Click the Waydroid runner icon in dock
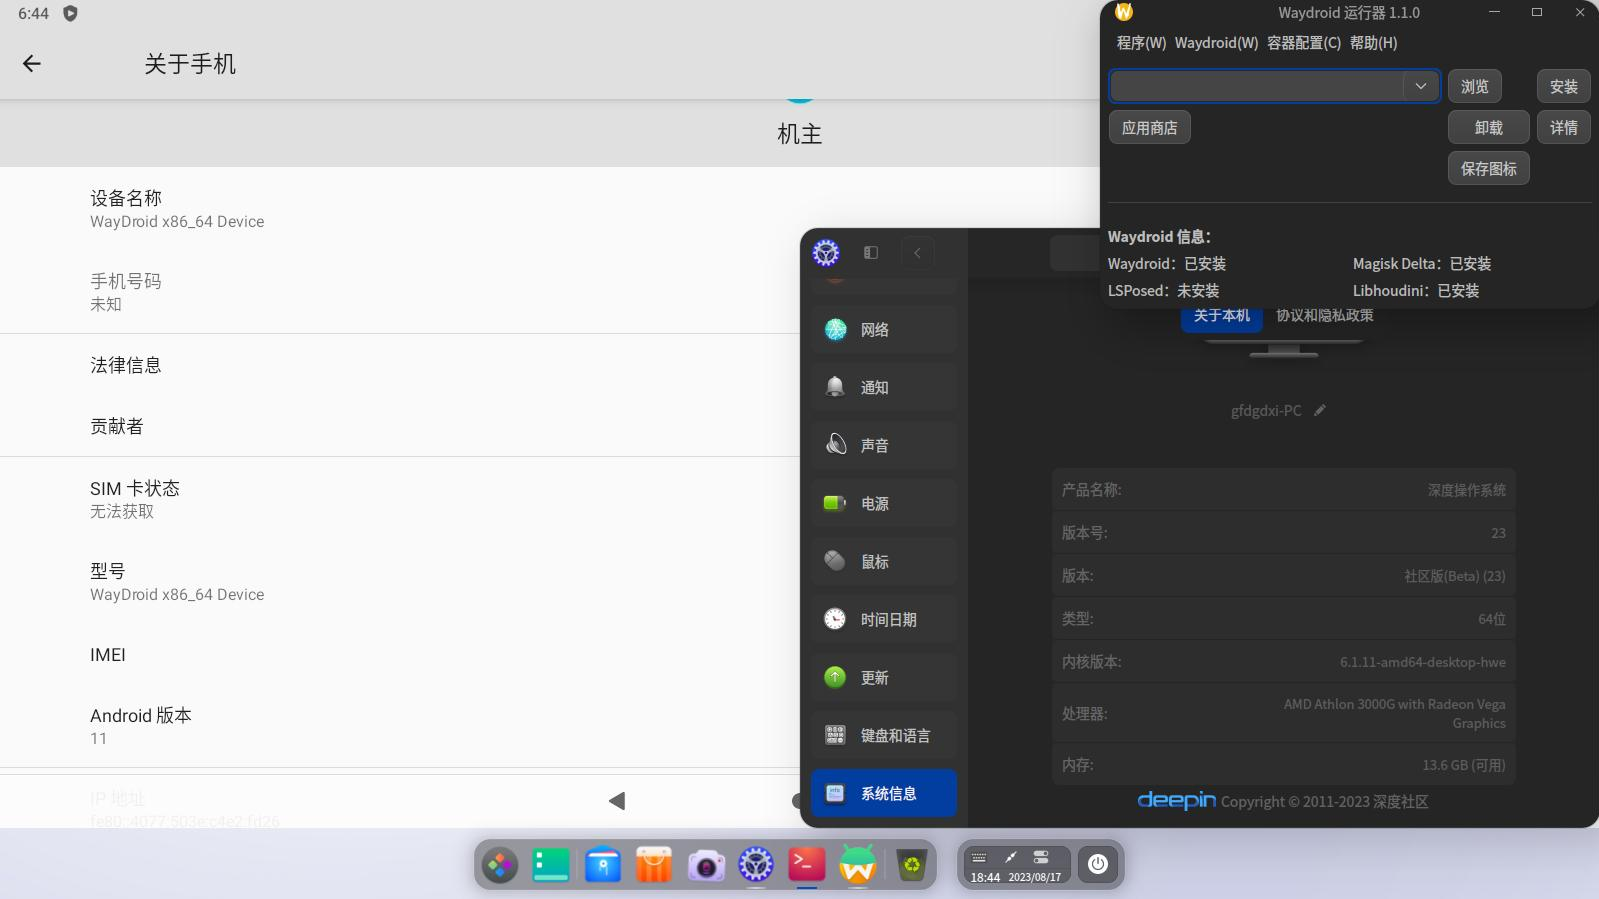Viewport: 1599px width, 899px height. [x=858, y=865]
